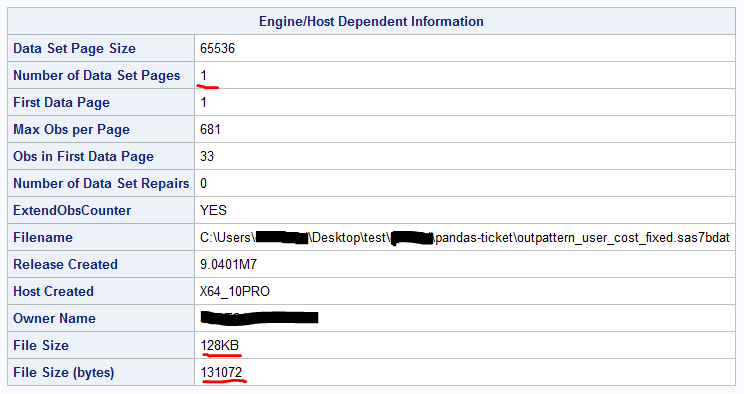Select the Obs in First Data Page label
744x394 pixels.
click(x=84, y=157)
